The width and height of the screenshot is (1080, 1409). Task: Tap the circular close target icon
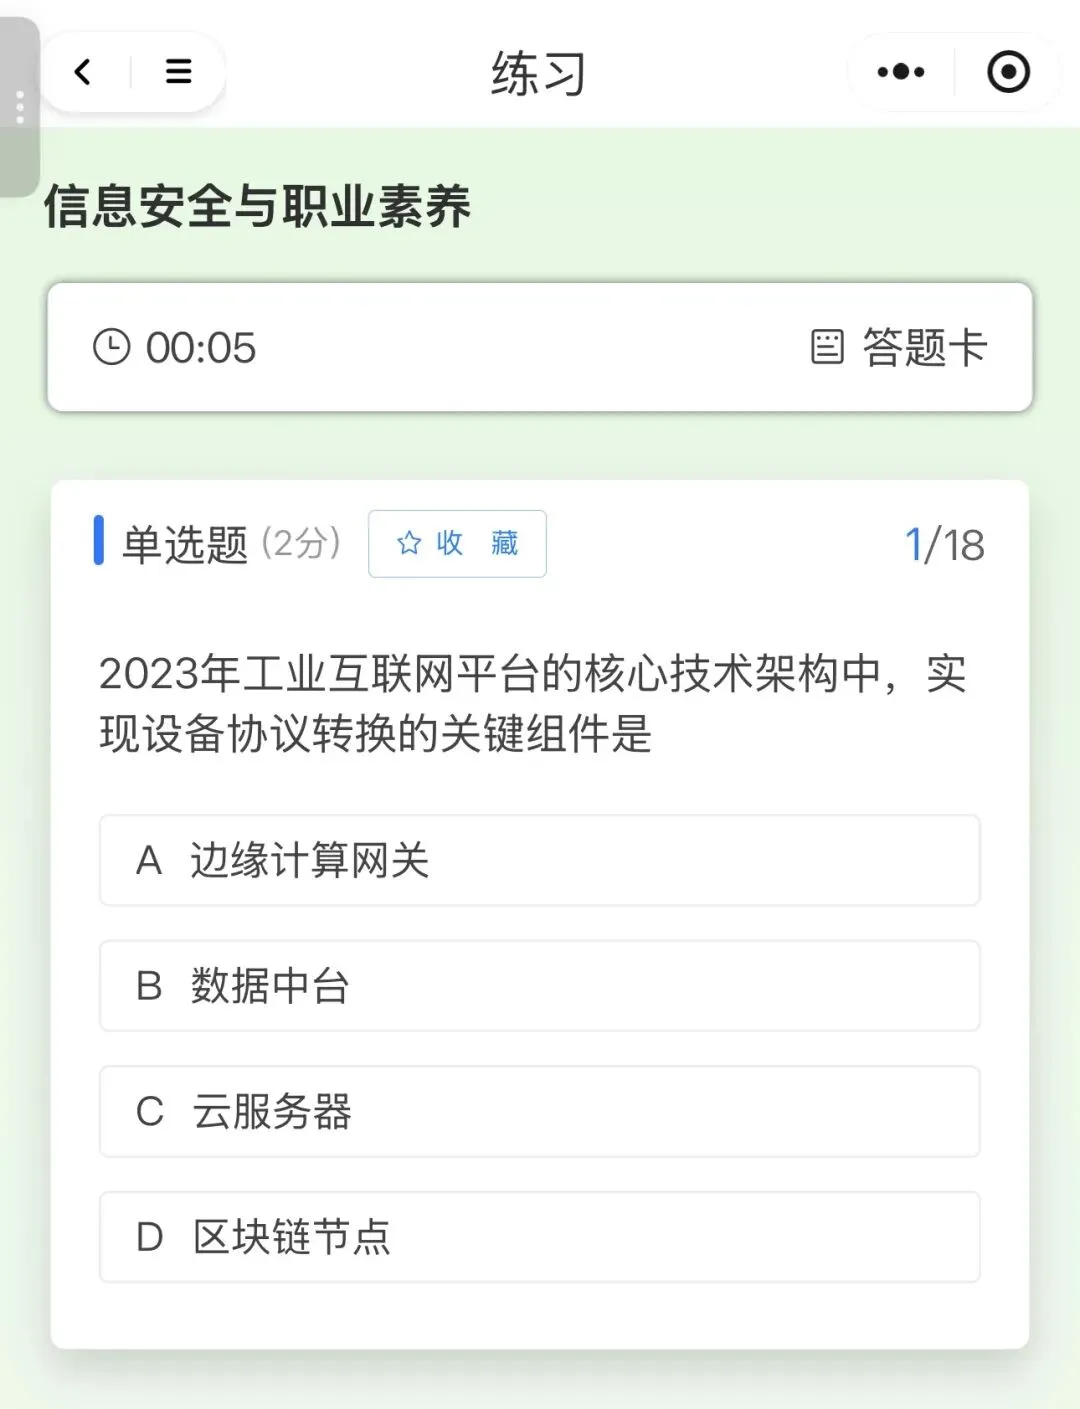[x=1008, y=72]
